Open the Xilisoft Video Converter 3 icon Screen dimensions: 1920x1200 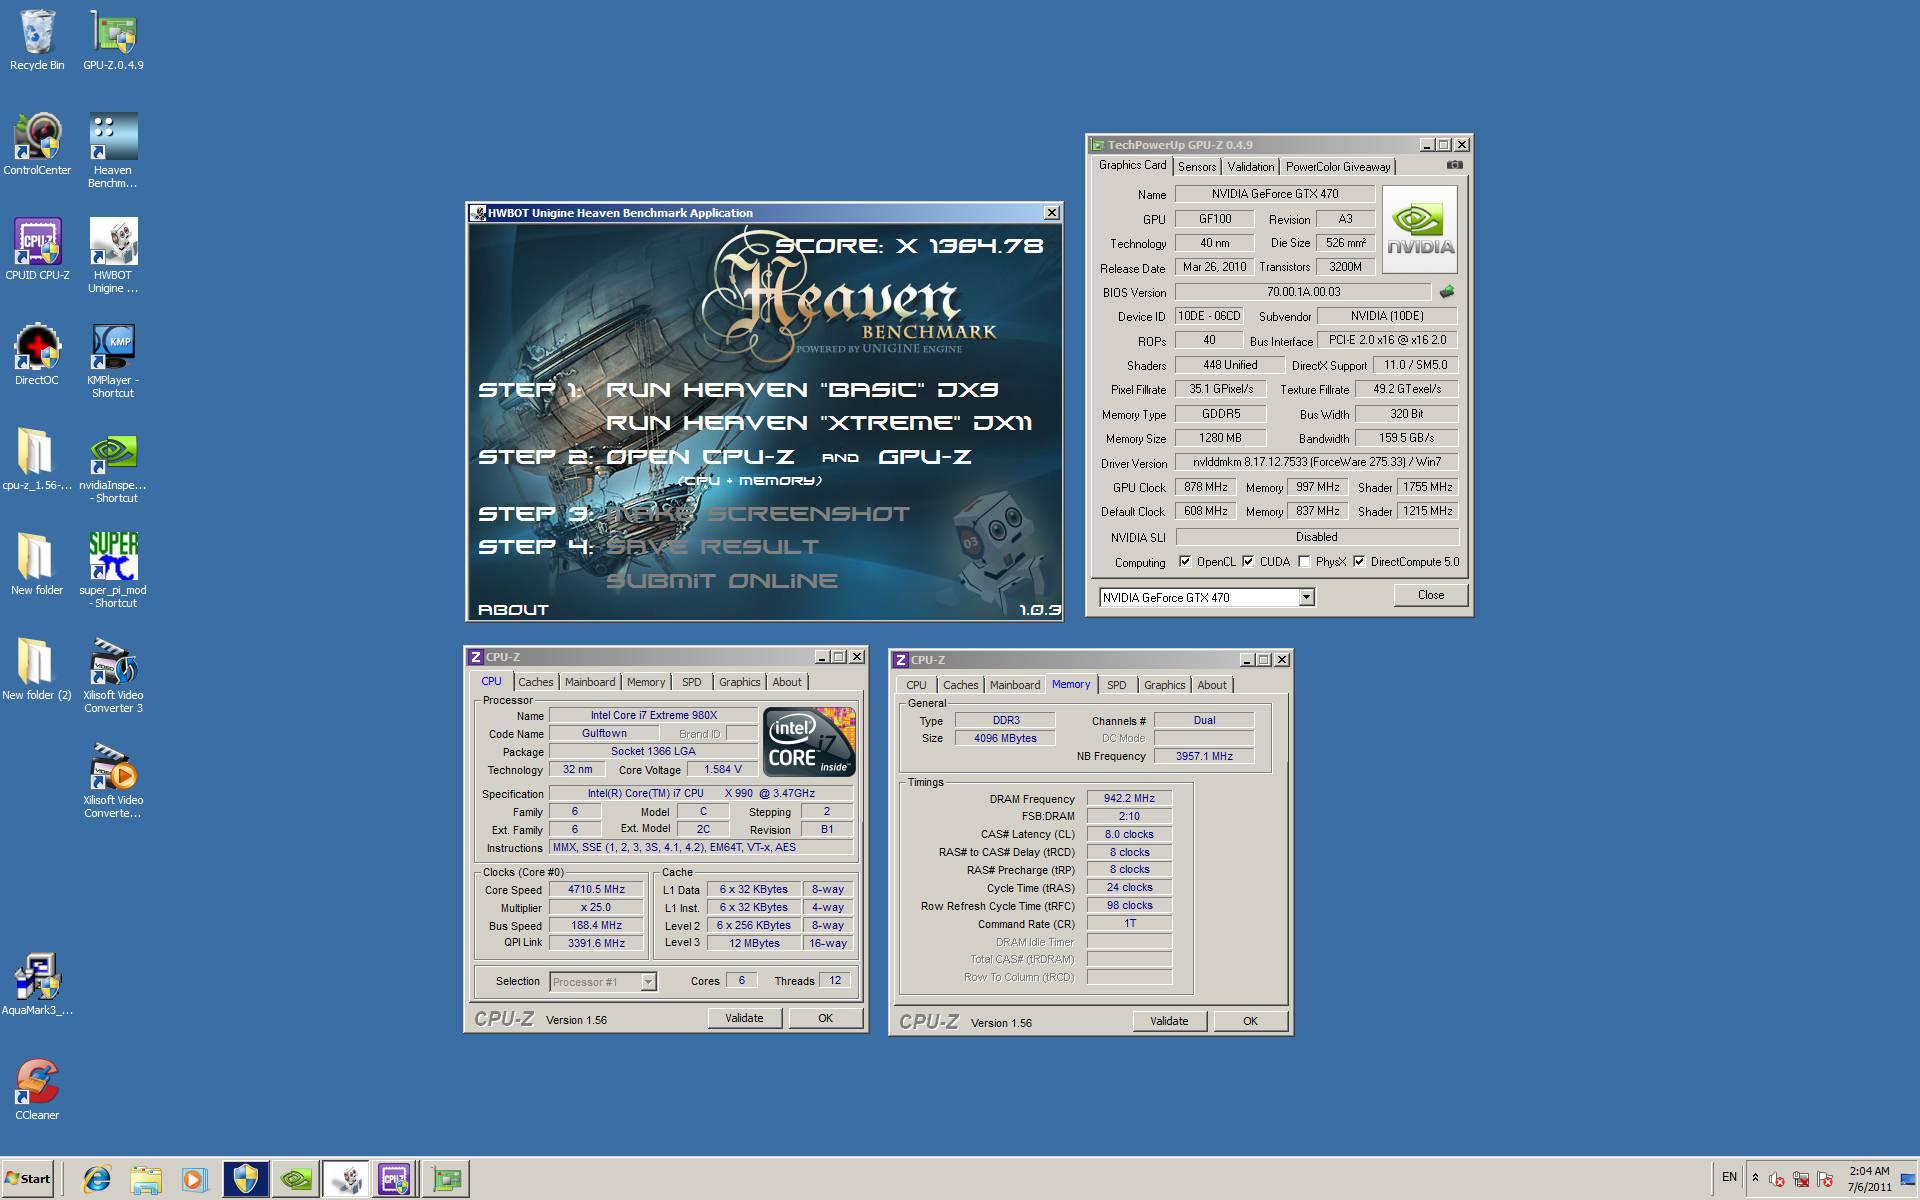pyautogui.click(x=113, y=677)
